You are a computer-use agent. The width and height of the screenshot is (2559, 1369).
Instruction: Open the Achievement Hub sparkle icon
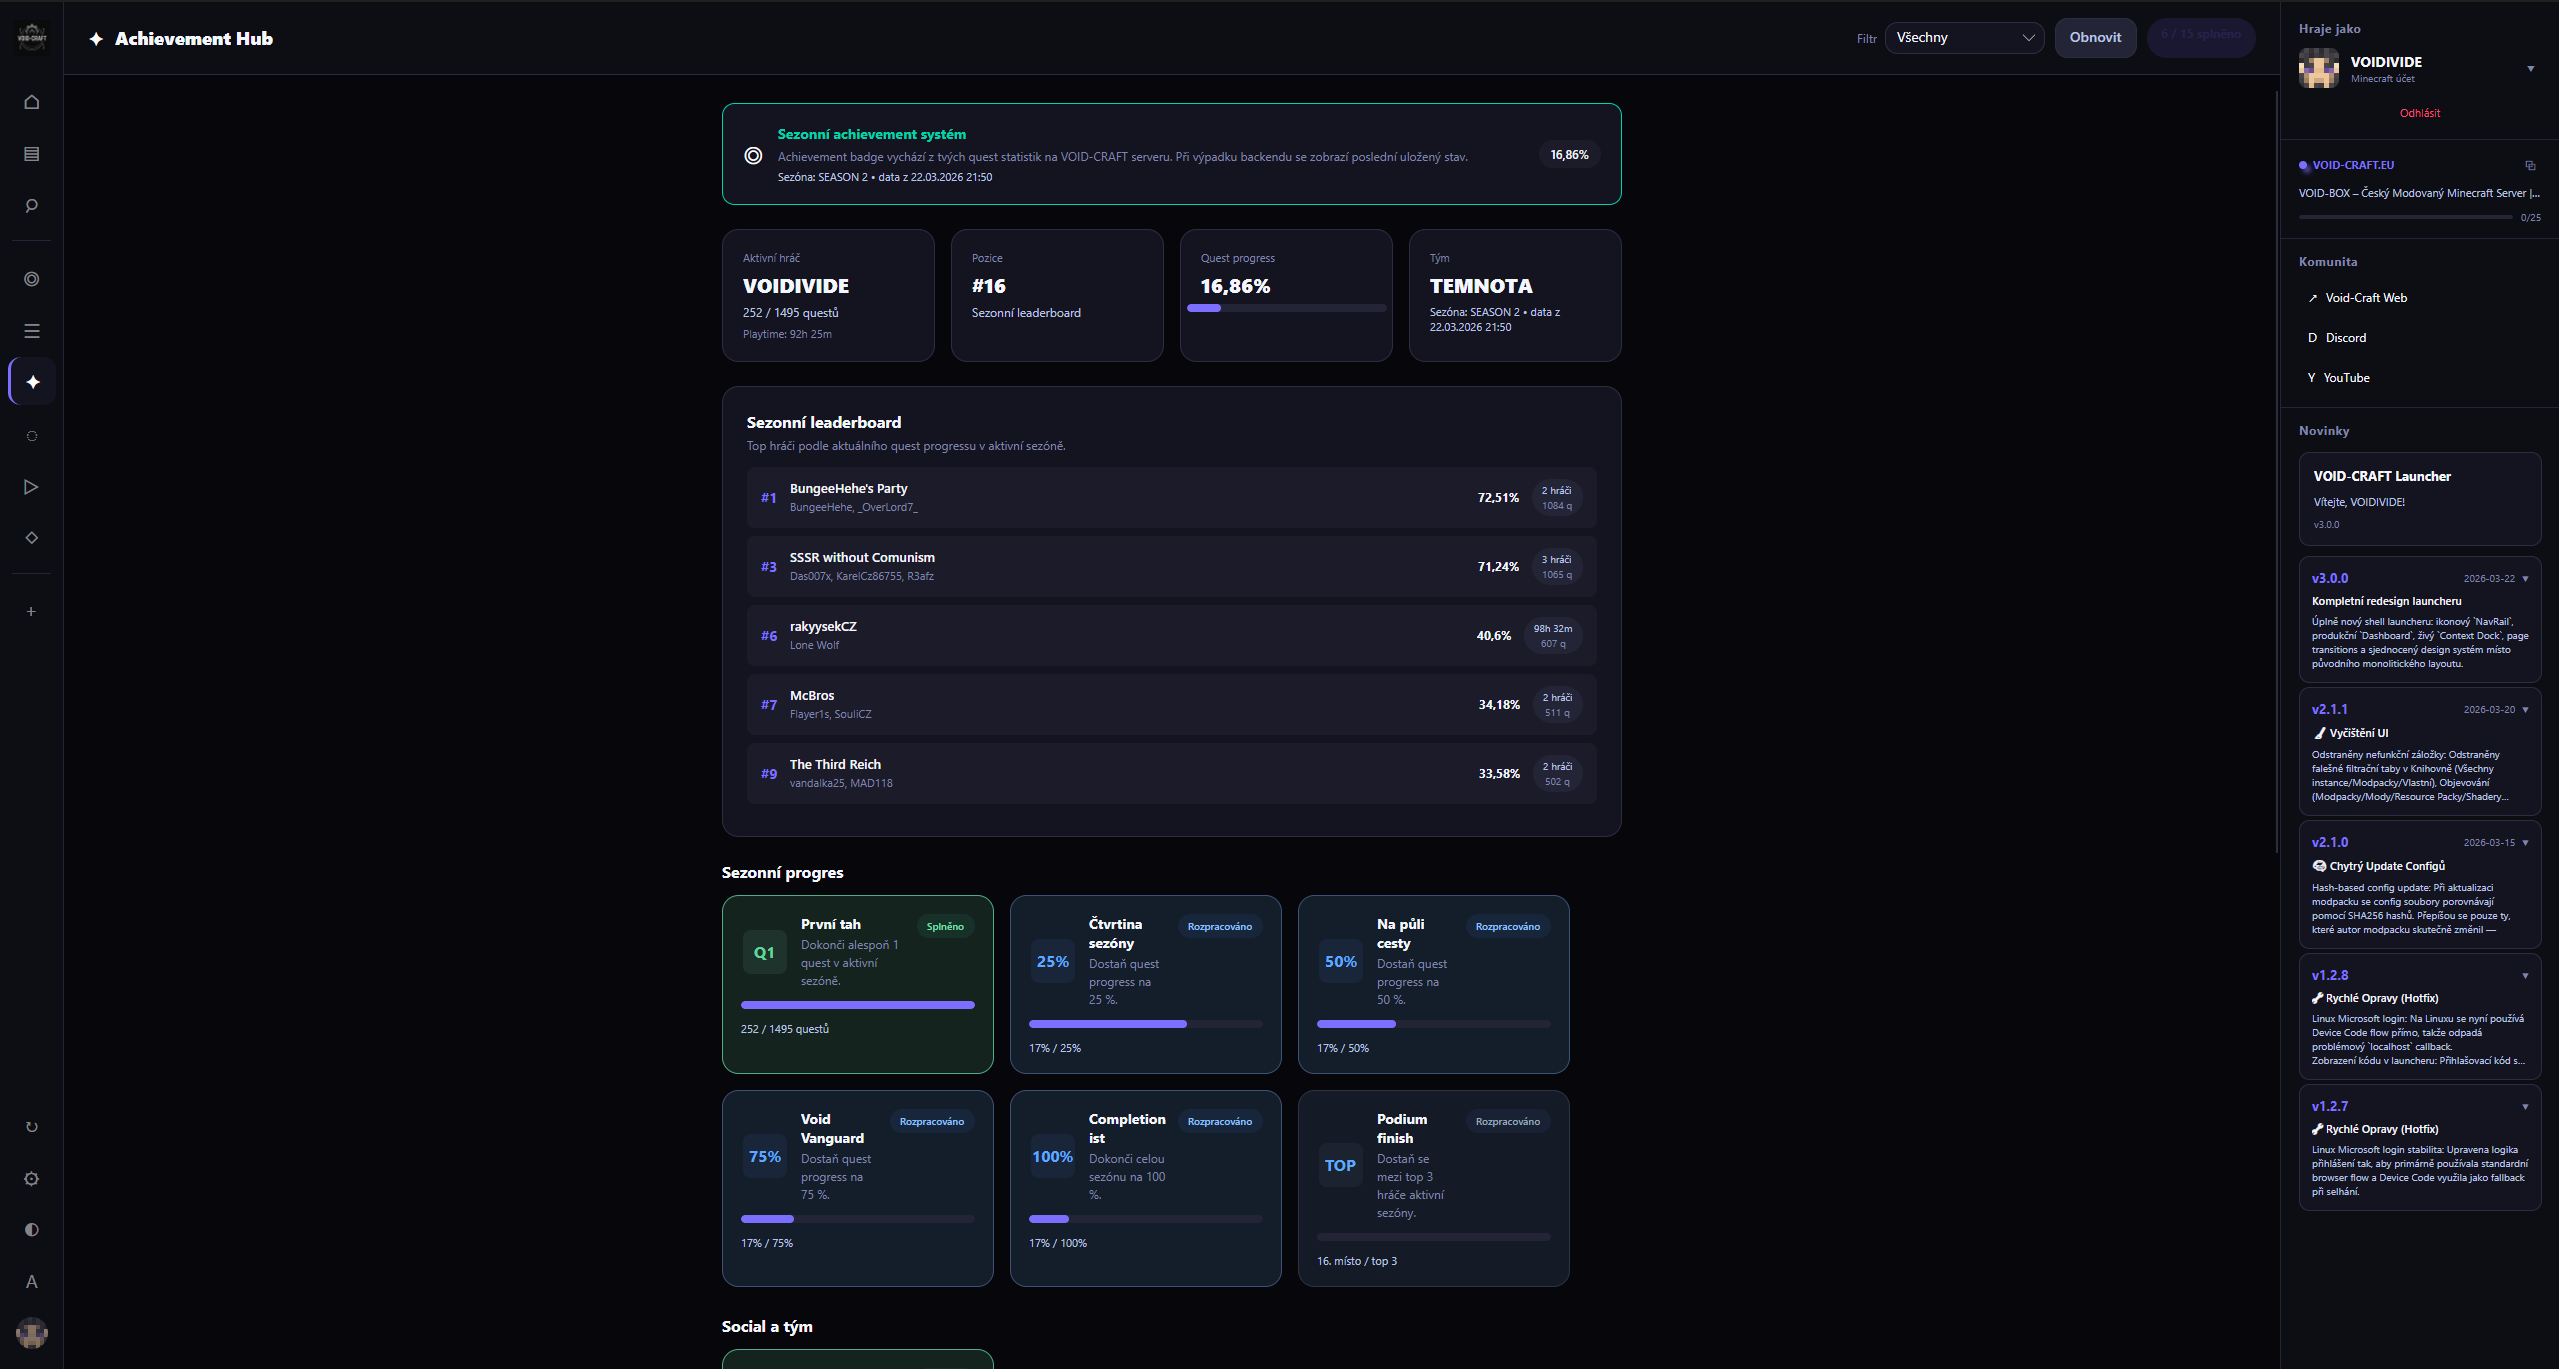tap(31, 381)
